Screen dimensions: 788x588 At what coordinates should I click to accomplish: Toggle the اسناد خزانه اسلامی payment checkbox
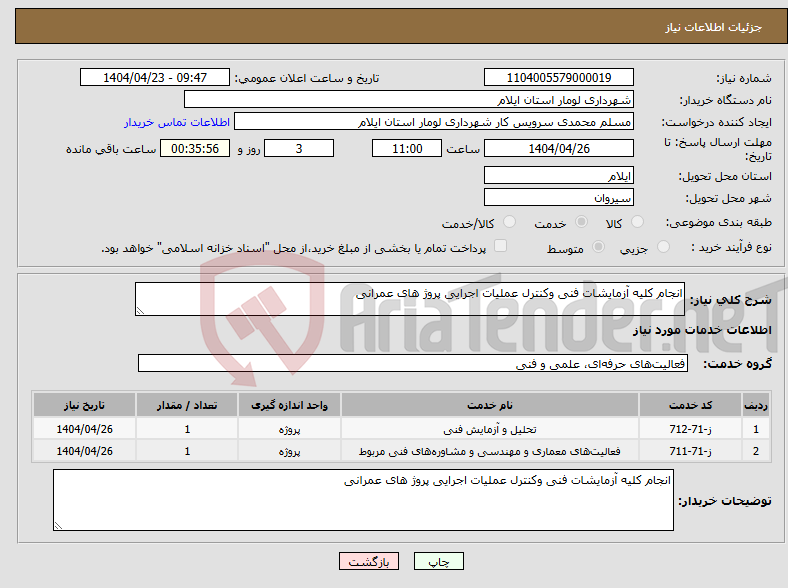500,246
